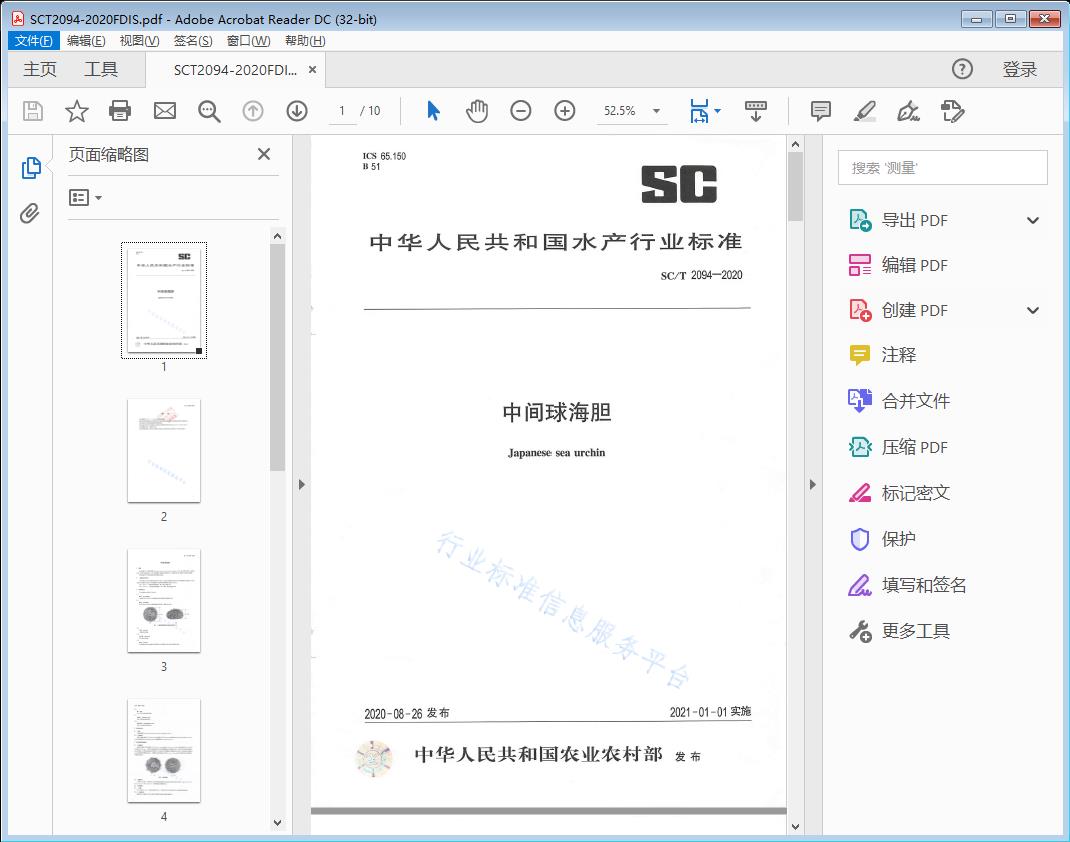Click the 登录 sign-in button
The image size is (1070, 842).
(x=1019, y=69)
